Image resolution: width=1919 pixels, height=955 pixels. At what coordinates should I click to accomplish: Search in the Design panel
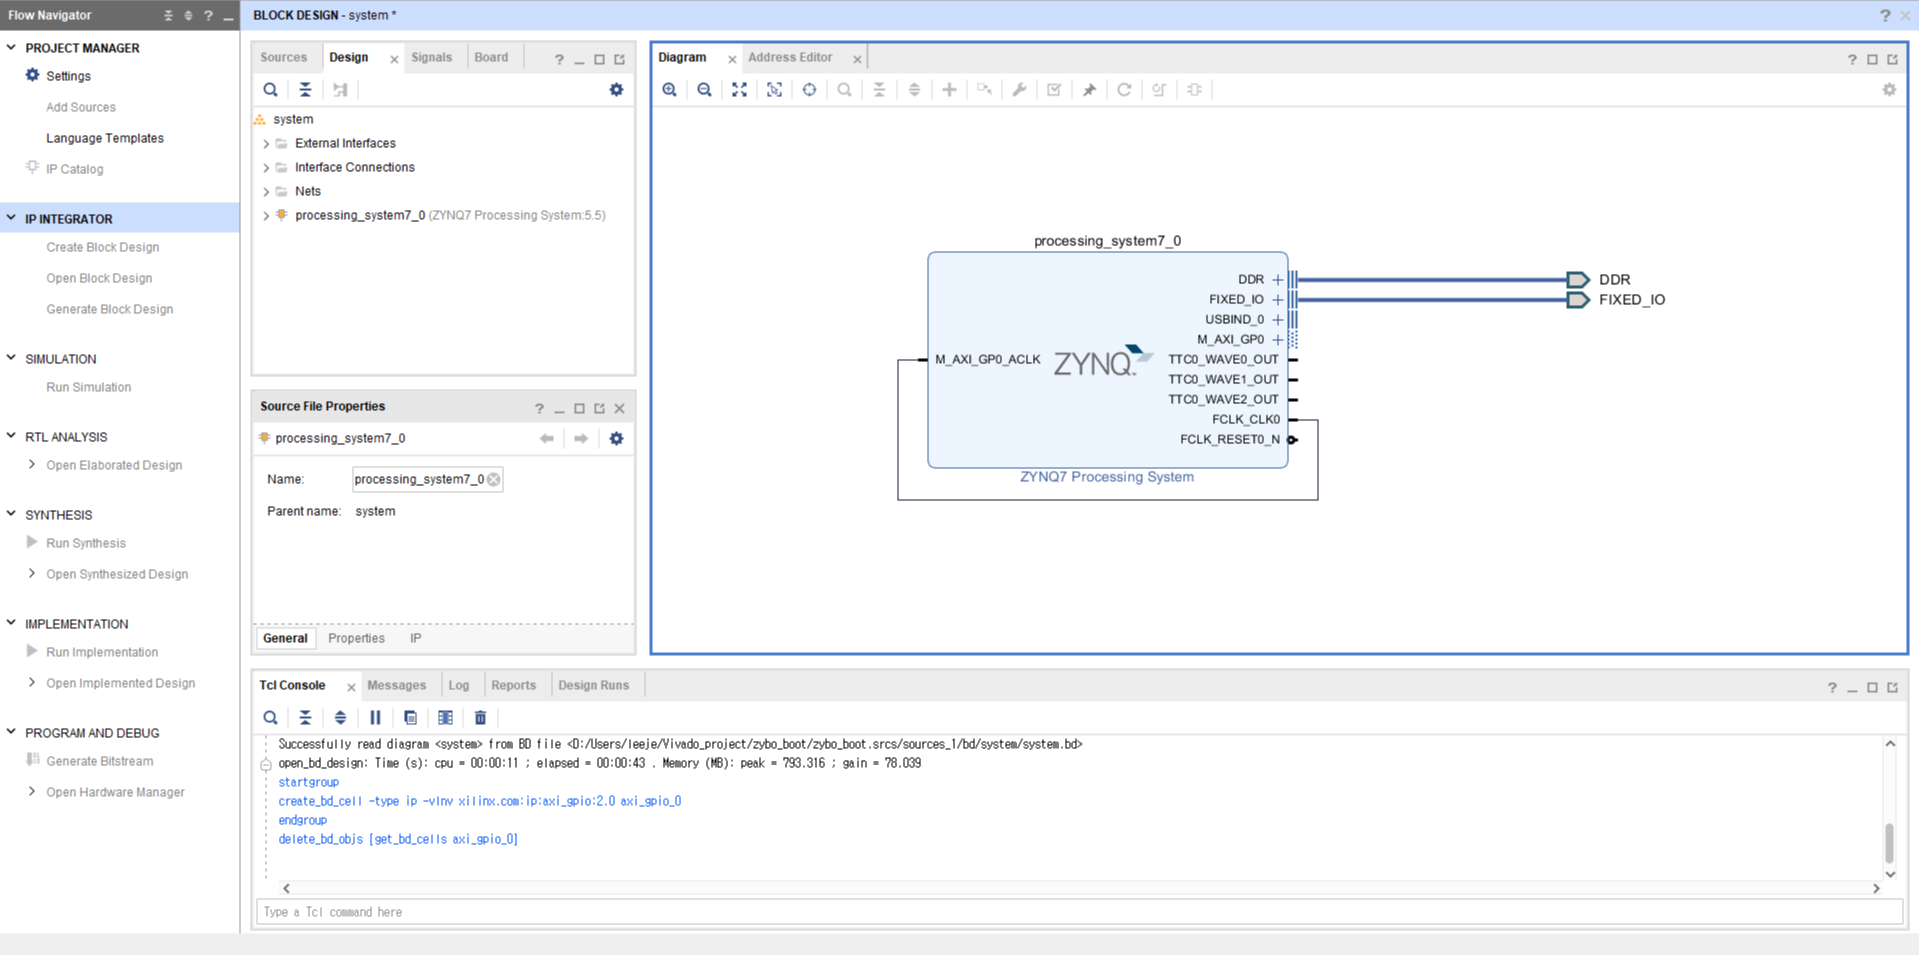point(270,90)
